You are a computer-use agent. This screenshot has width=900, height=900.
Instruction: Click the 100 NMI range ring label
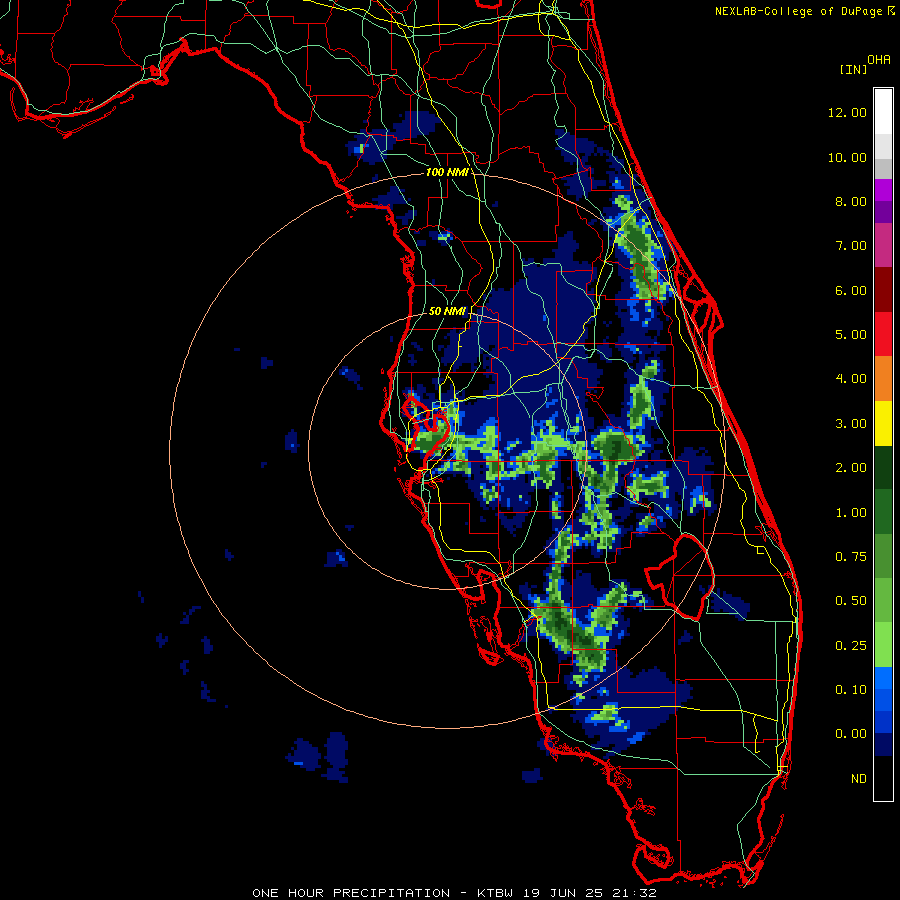[446, 172]
